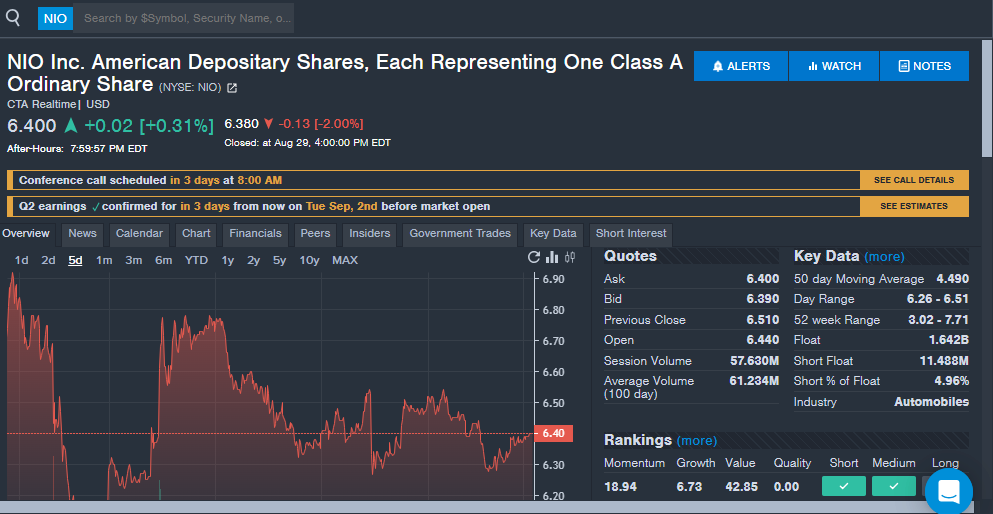Screen dimensions: 993x514
Task: Set the chart range to 6m
Action: click(163, 260)
